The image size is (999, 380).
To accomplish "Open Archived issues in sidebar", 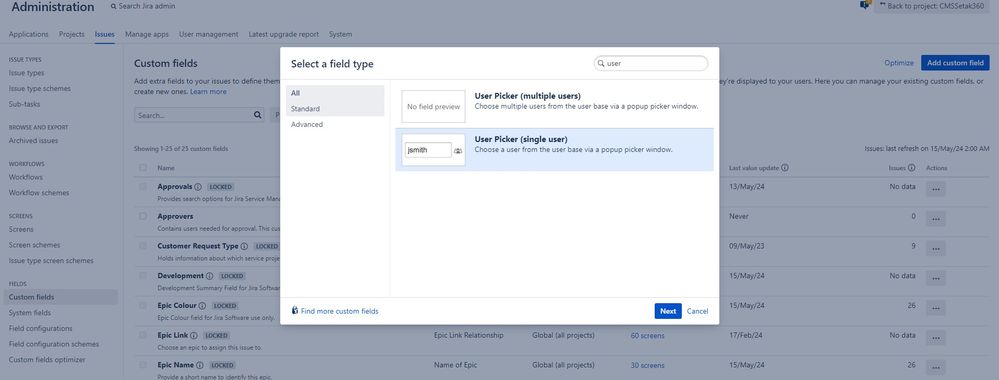I will coord(33,141).
